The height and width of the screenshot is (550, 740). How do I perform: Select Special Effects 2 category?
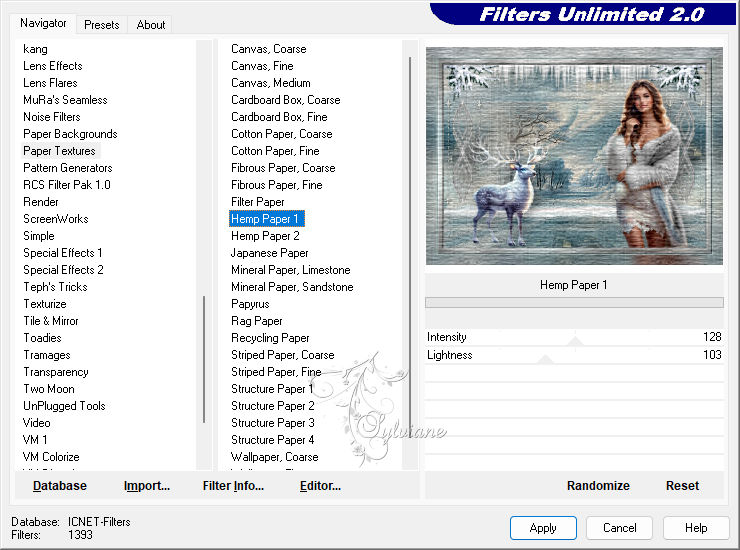[63, 270]
